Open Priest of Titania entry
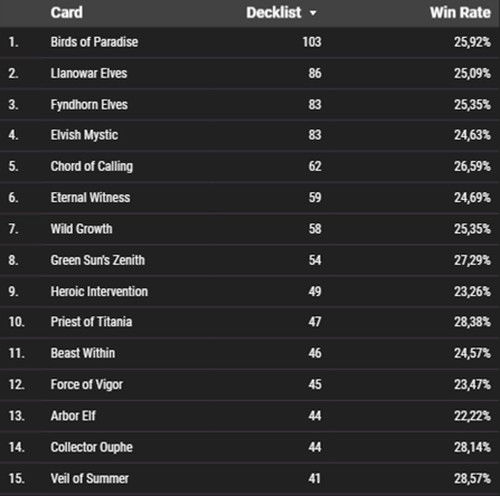The width and height of the screenshot is (500, 496). [91, 322]
